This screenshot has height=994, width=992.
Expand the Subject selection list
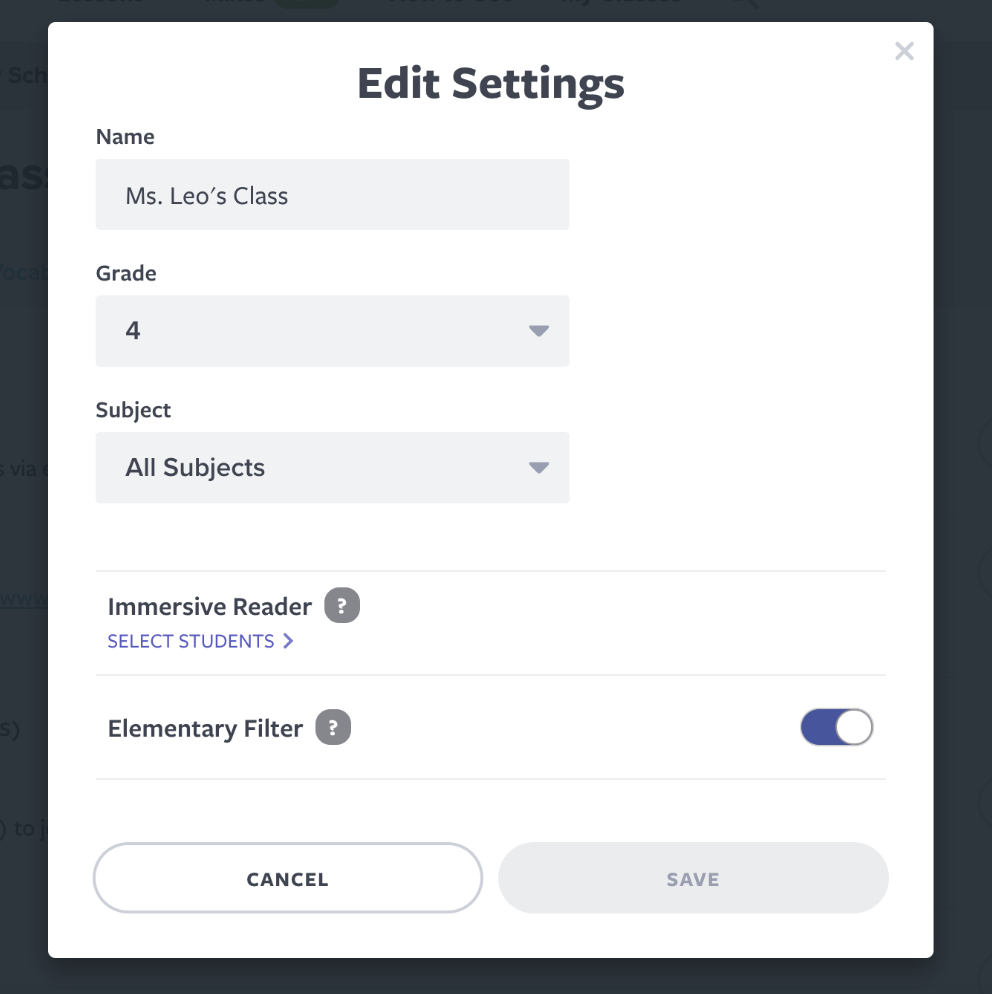332,467
